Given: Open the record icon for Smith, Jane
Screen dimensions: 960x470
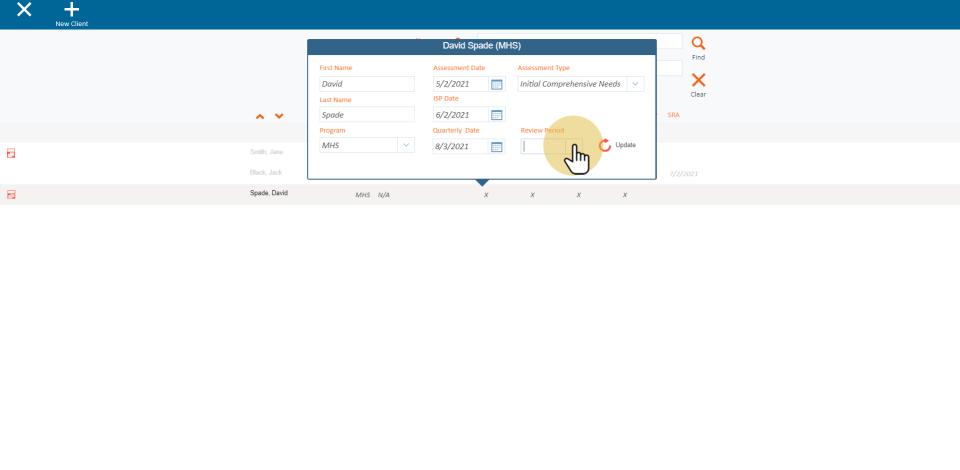Looking at the screenshot, I should (x=11, y=153).
